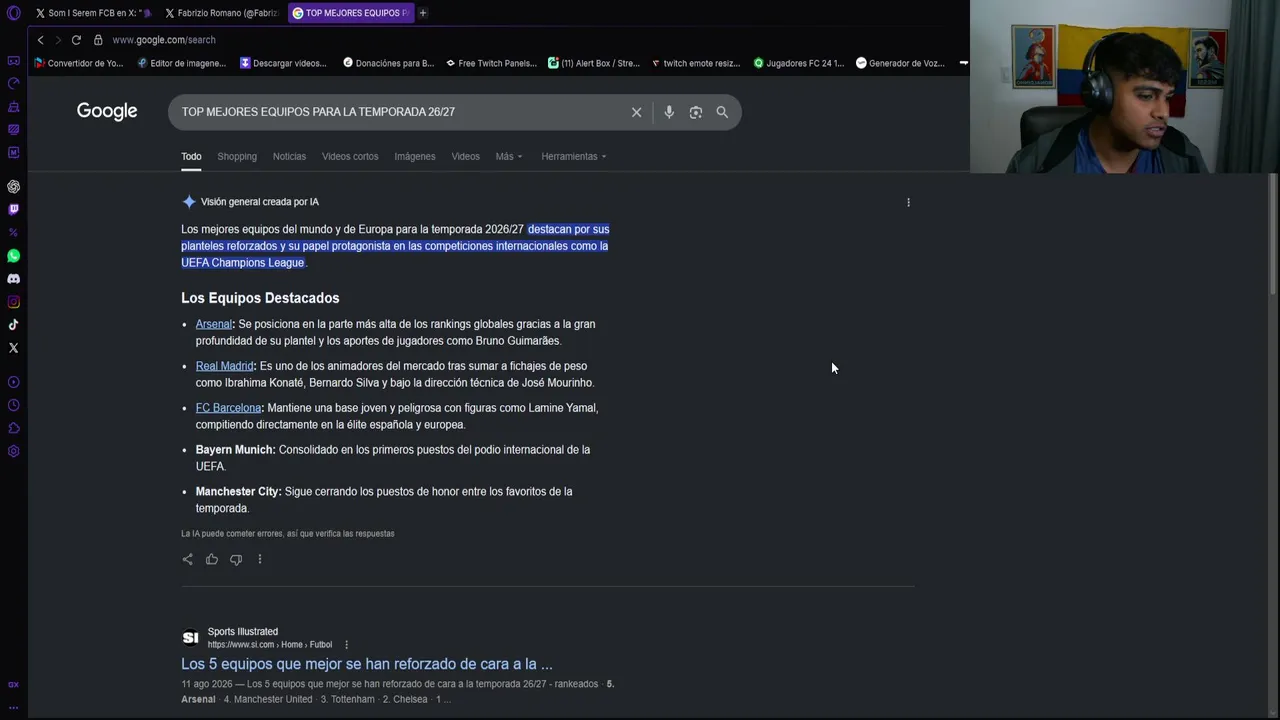
Task: Open the Opera menu logo
Action: pyautogui.click(x=13, y=13)
